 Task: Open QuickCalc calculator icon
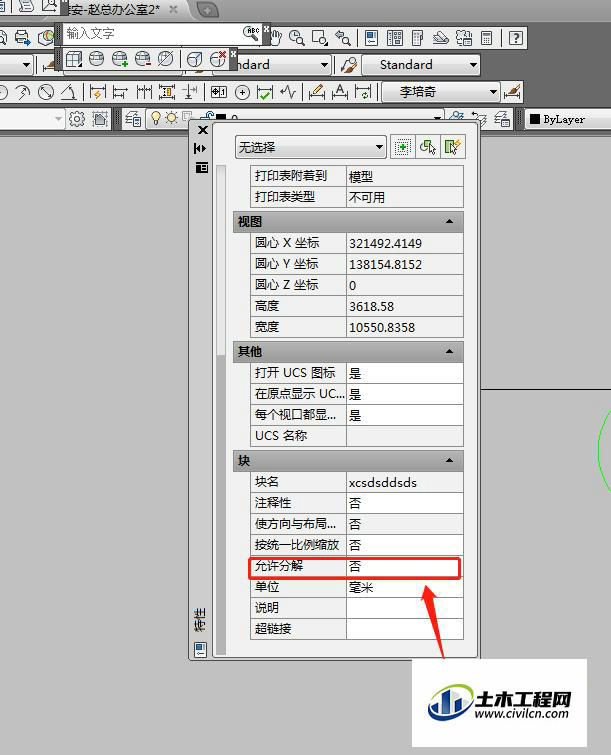(x=486, y=38)
